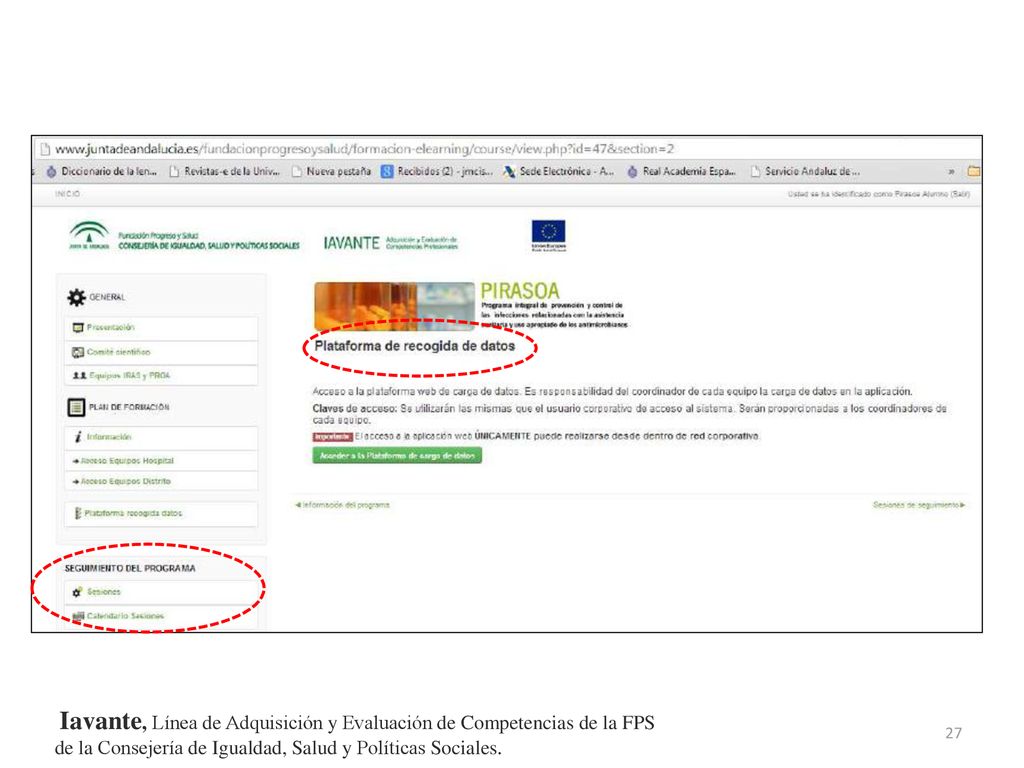Open Revistas-e de la Univ... bookmark
The height and width of the screenshot is (768, 1024).
pos(225,172)
